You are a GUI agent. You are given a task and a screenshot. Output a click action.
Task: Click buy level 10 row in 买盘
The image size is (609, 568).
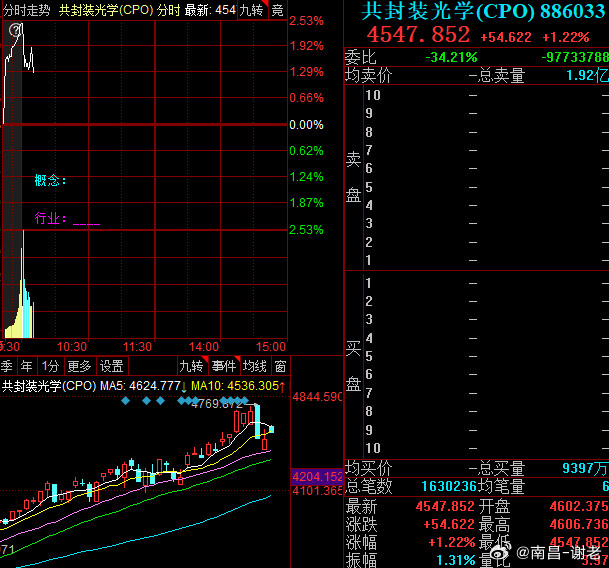(x=486, y=448)
